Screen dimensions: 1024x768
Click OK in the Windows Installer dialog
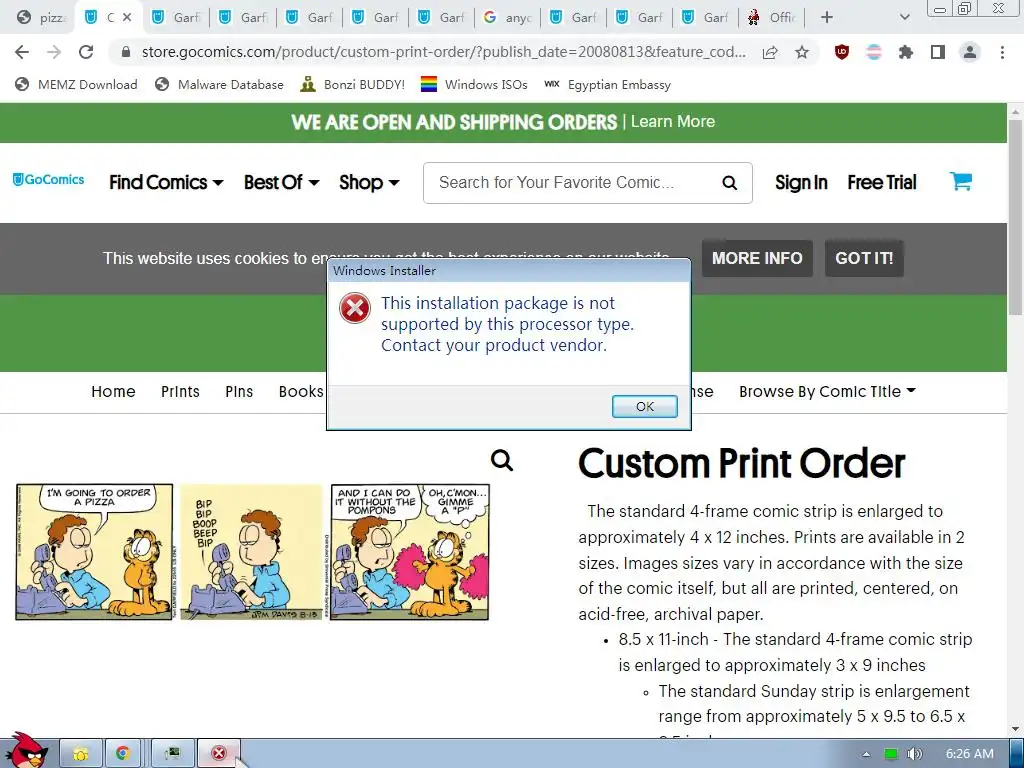[x=644, y=406]
